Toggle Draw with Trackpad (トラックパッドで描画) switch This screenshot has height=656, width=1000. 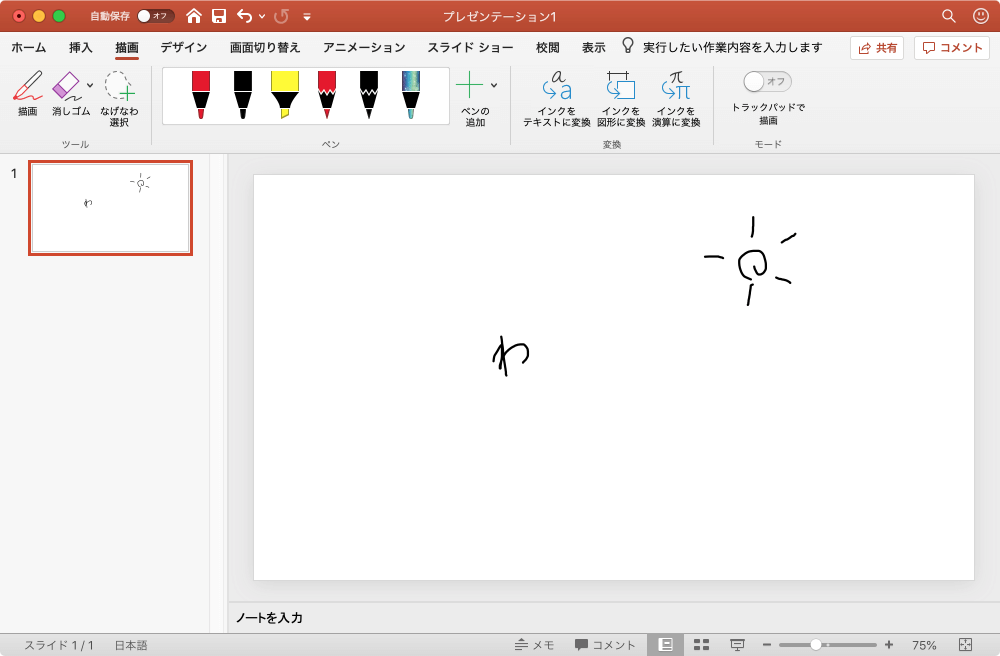click(x=768, y=82)
